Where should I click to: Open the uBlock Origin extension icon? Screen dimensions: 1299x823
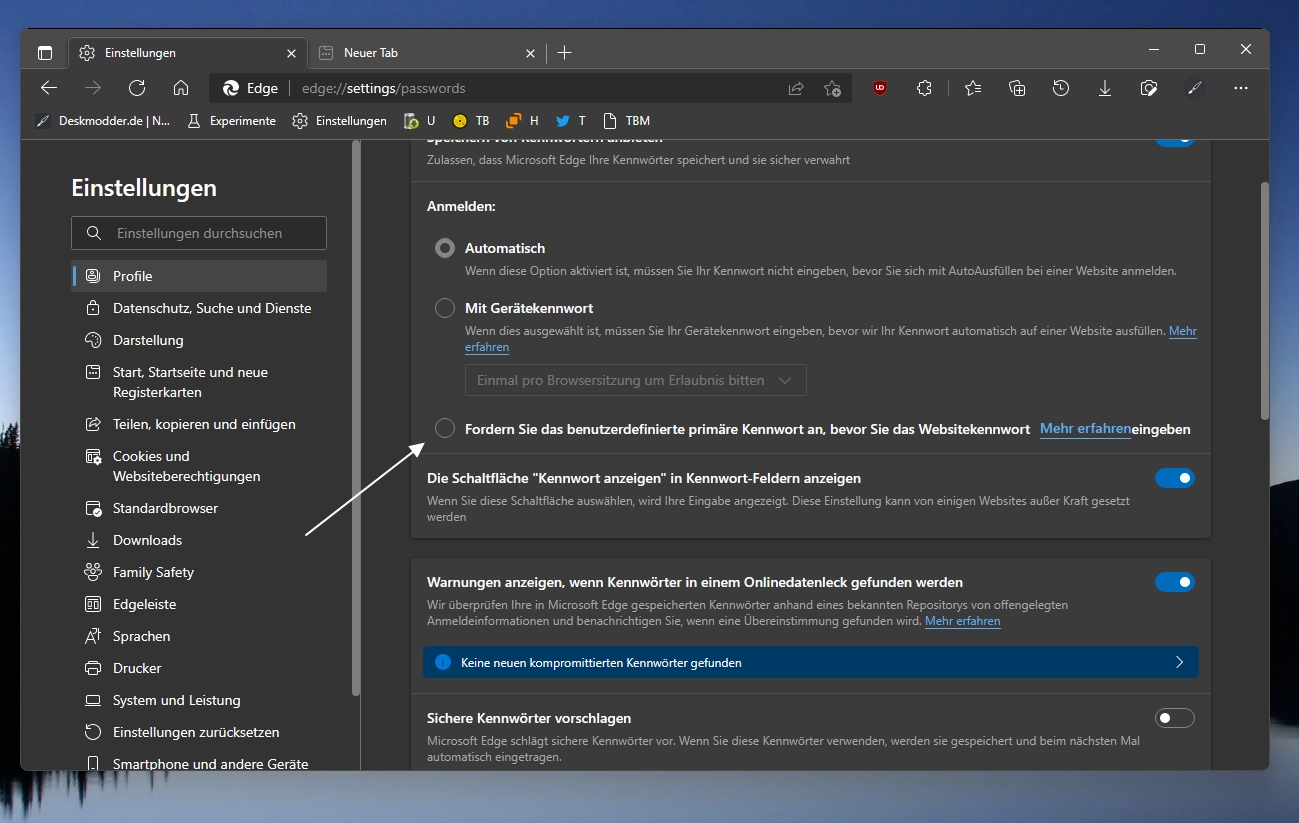tap(880, 88)
